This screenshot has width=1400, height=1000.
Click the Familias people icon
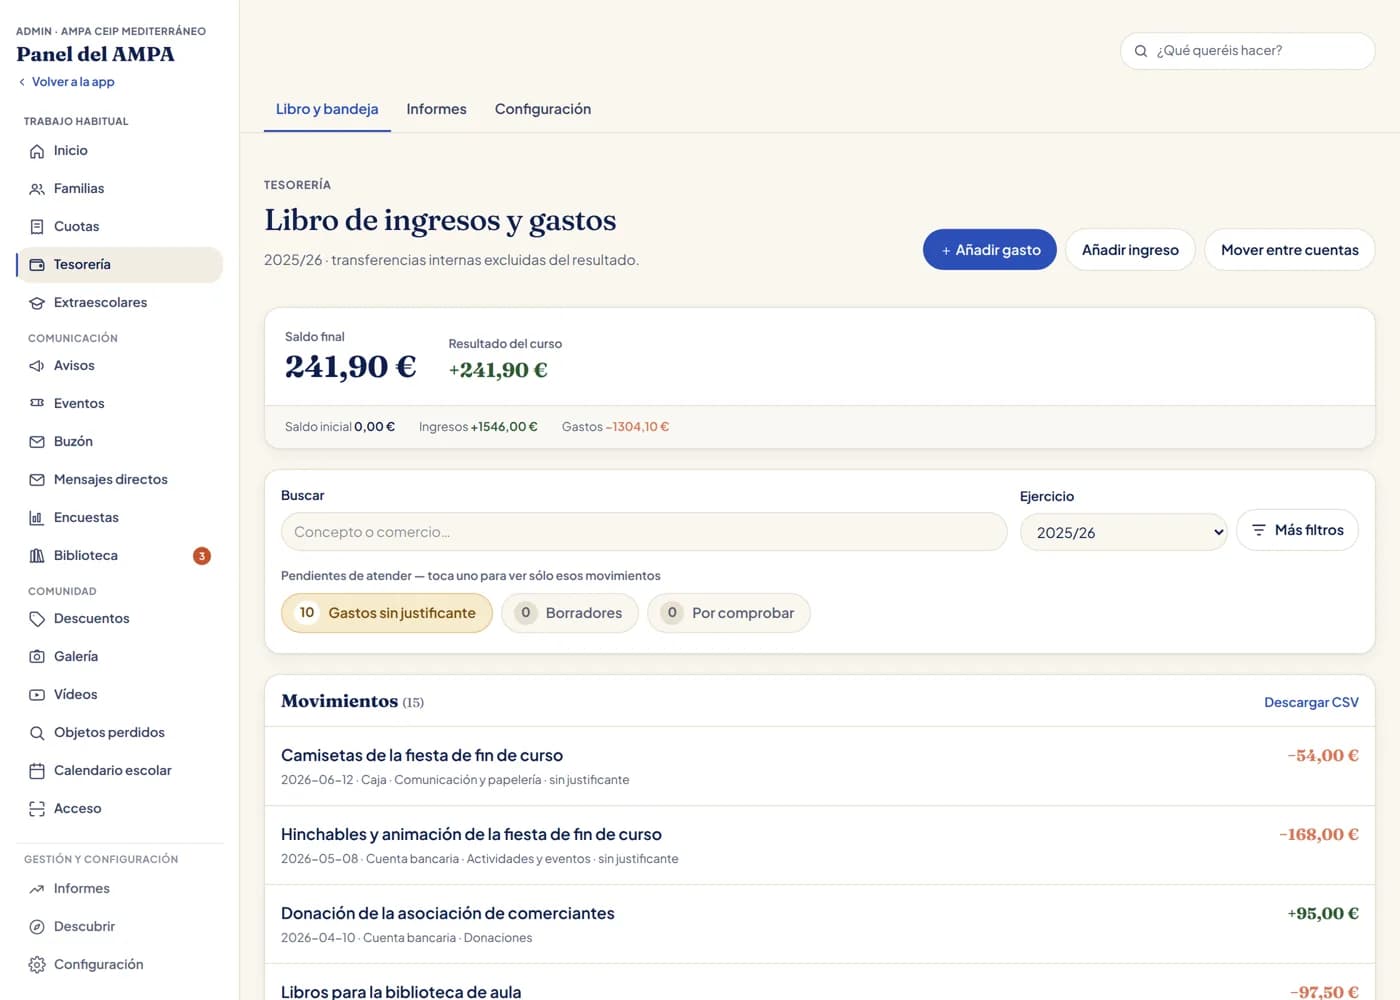coord(37,189)
